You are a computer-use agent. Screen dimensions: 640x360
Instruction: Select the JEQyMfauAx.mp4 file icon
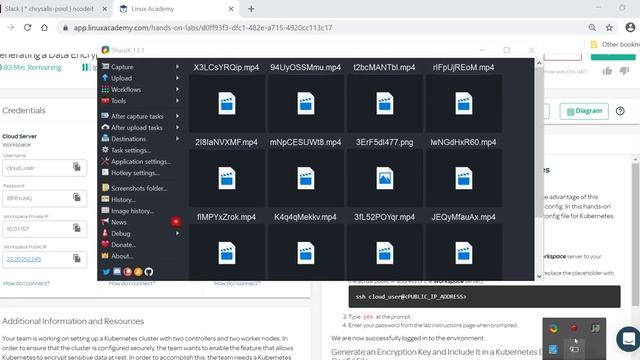click(x=463, y=253)
